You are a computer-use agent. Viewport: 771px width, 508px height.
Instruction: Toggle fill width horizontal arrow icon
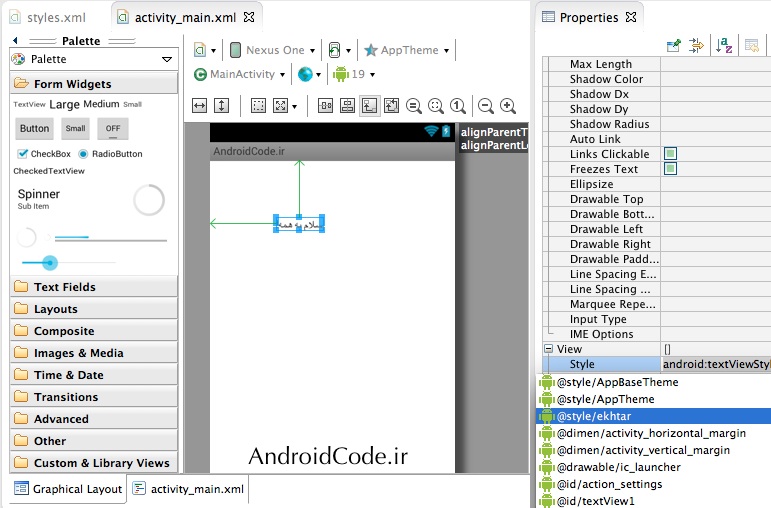pyautogui.click(x=199, y=106)
